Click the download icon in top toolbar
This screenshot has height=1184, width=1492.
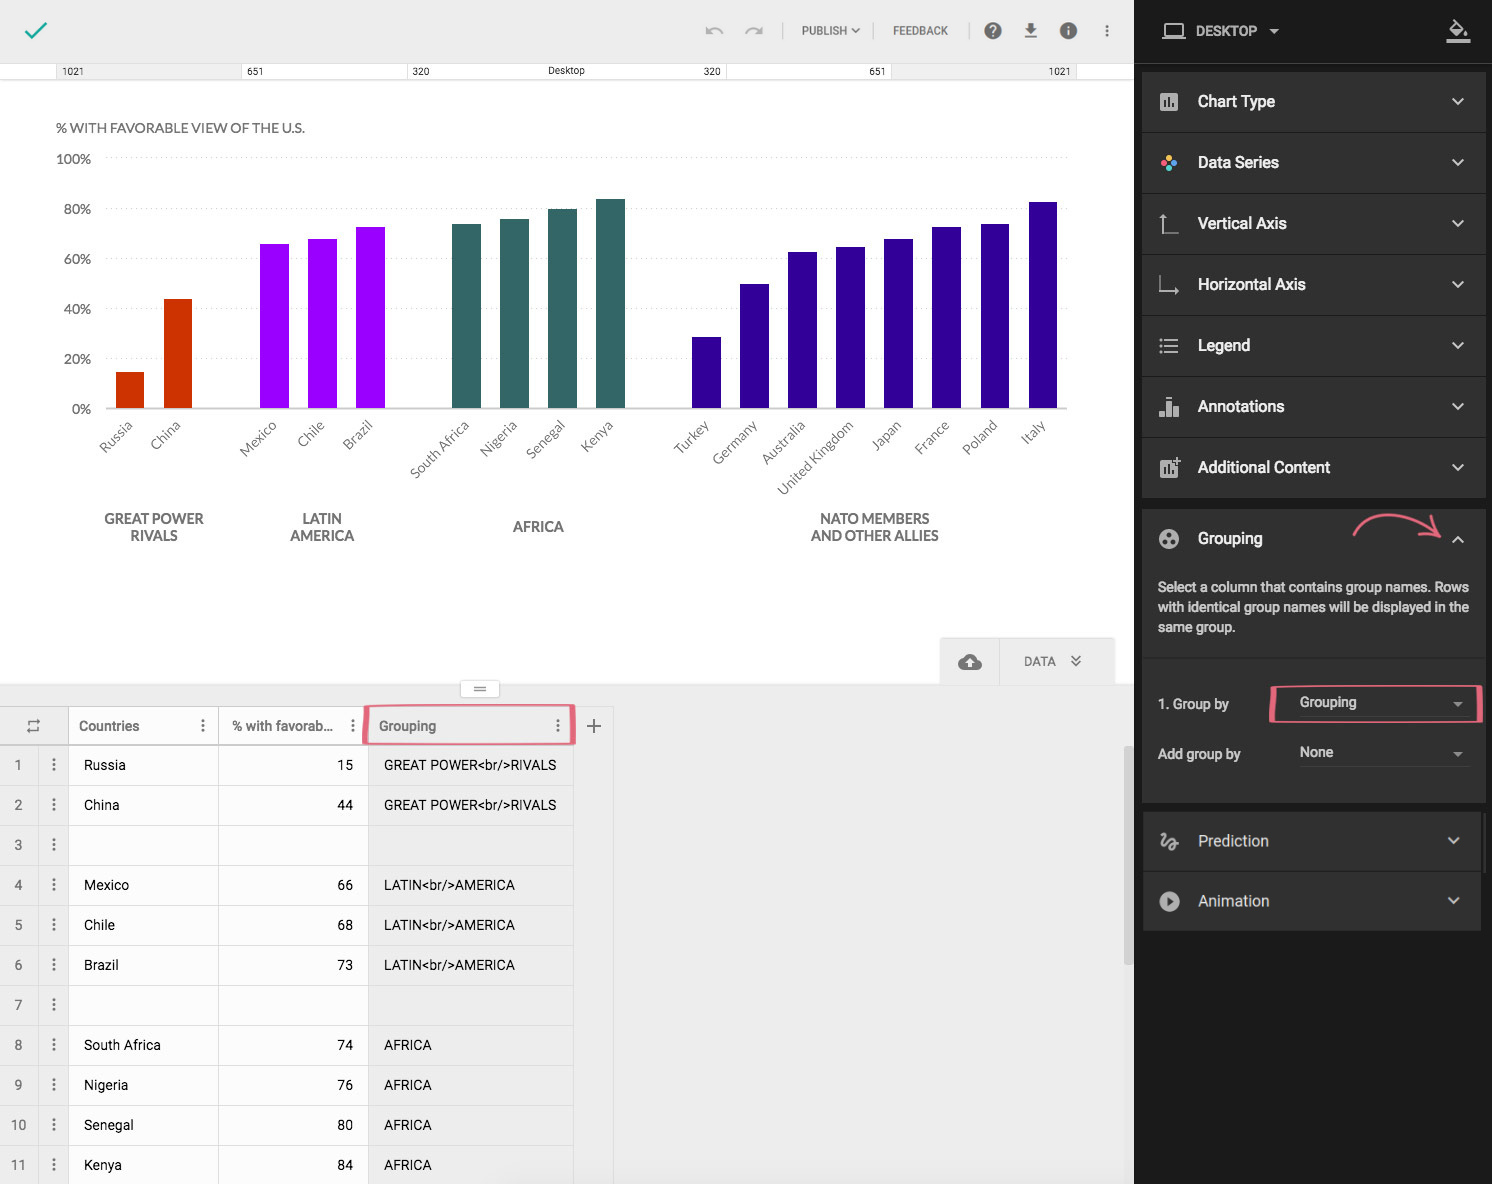[1031, 31]
